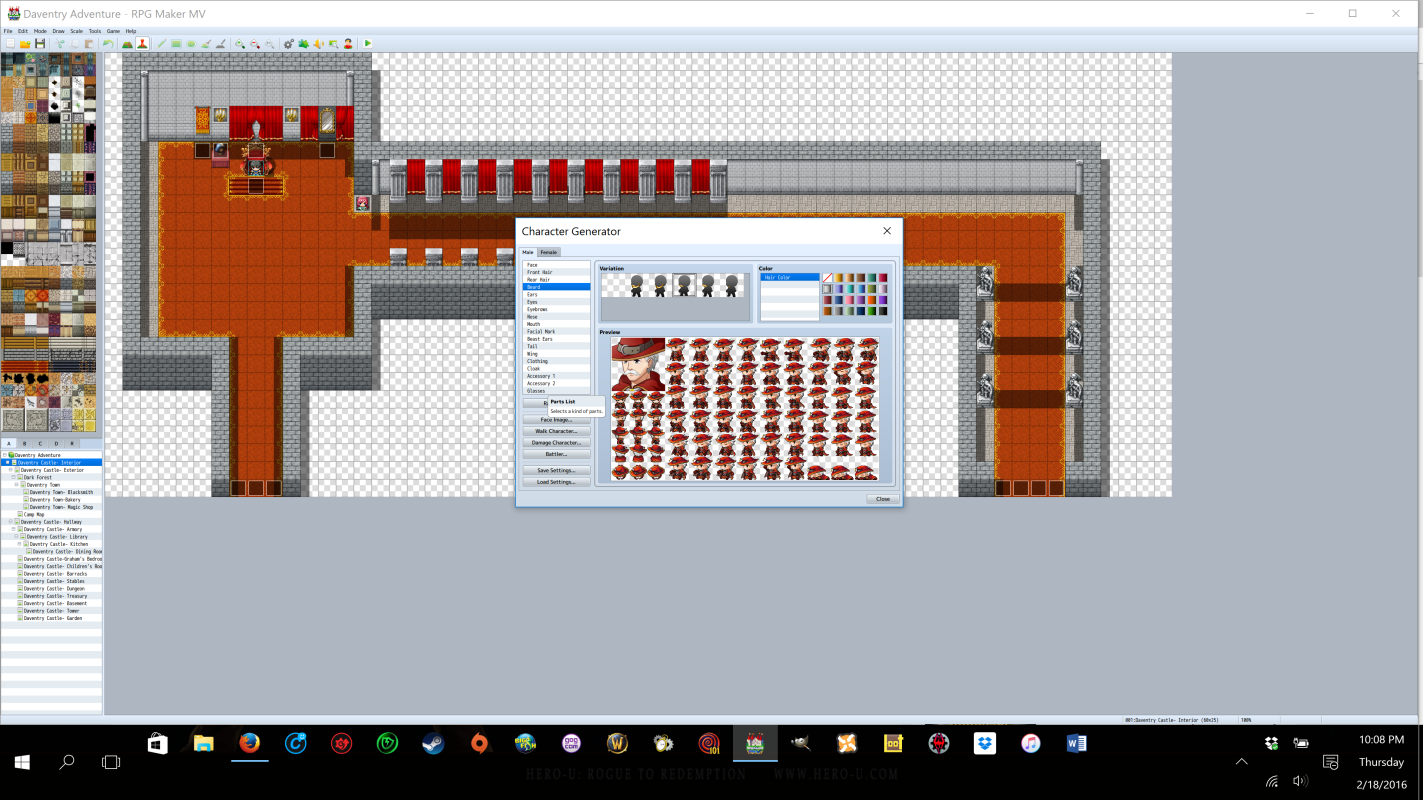The image size is (1423, 800).
Task: Collapse the Daventry Castle- Kitchen node
Action: 19,544
